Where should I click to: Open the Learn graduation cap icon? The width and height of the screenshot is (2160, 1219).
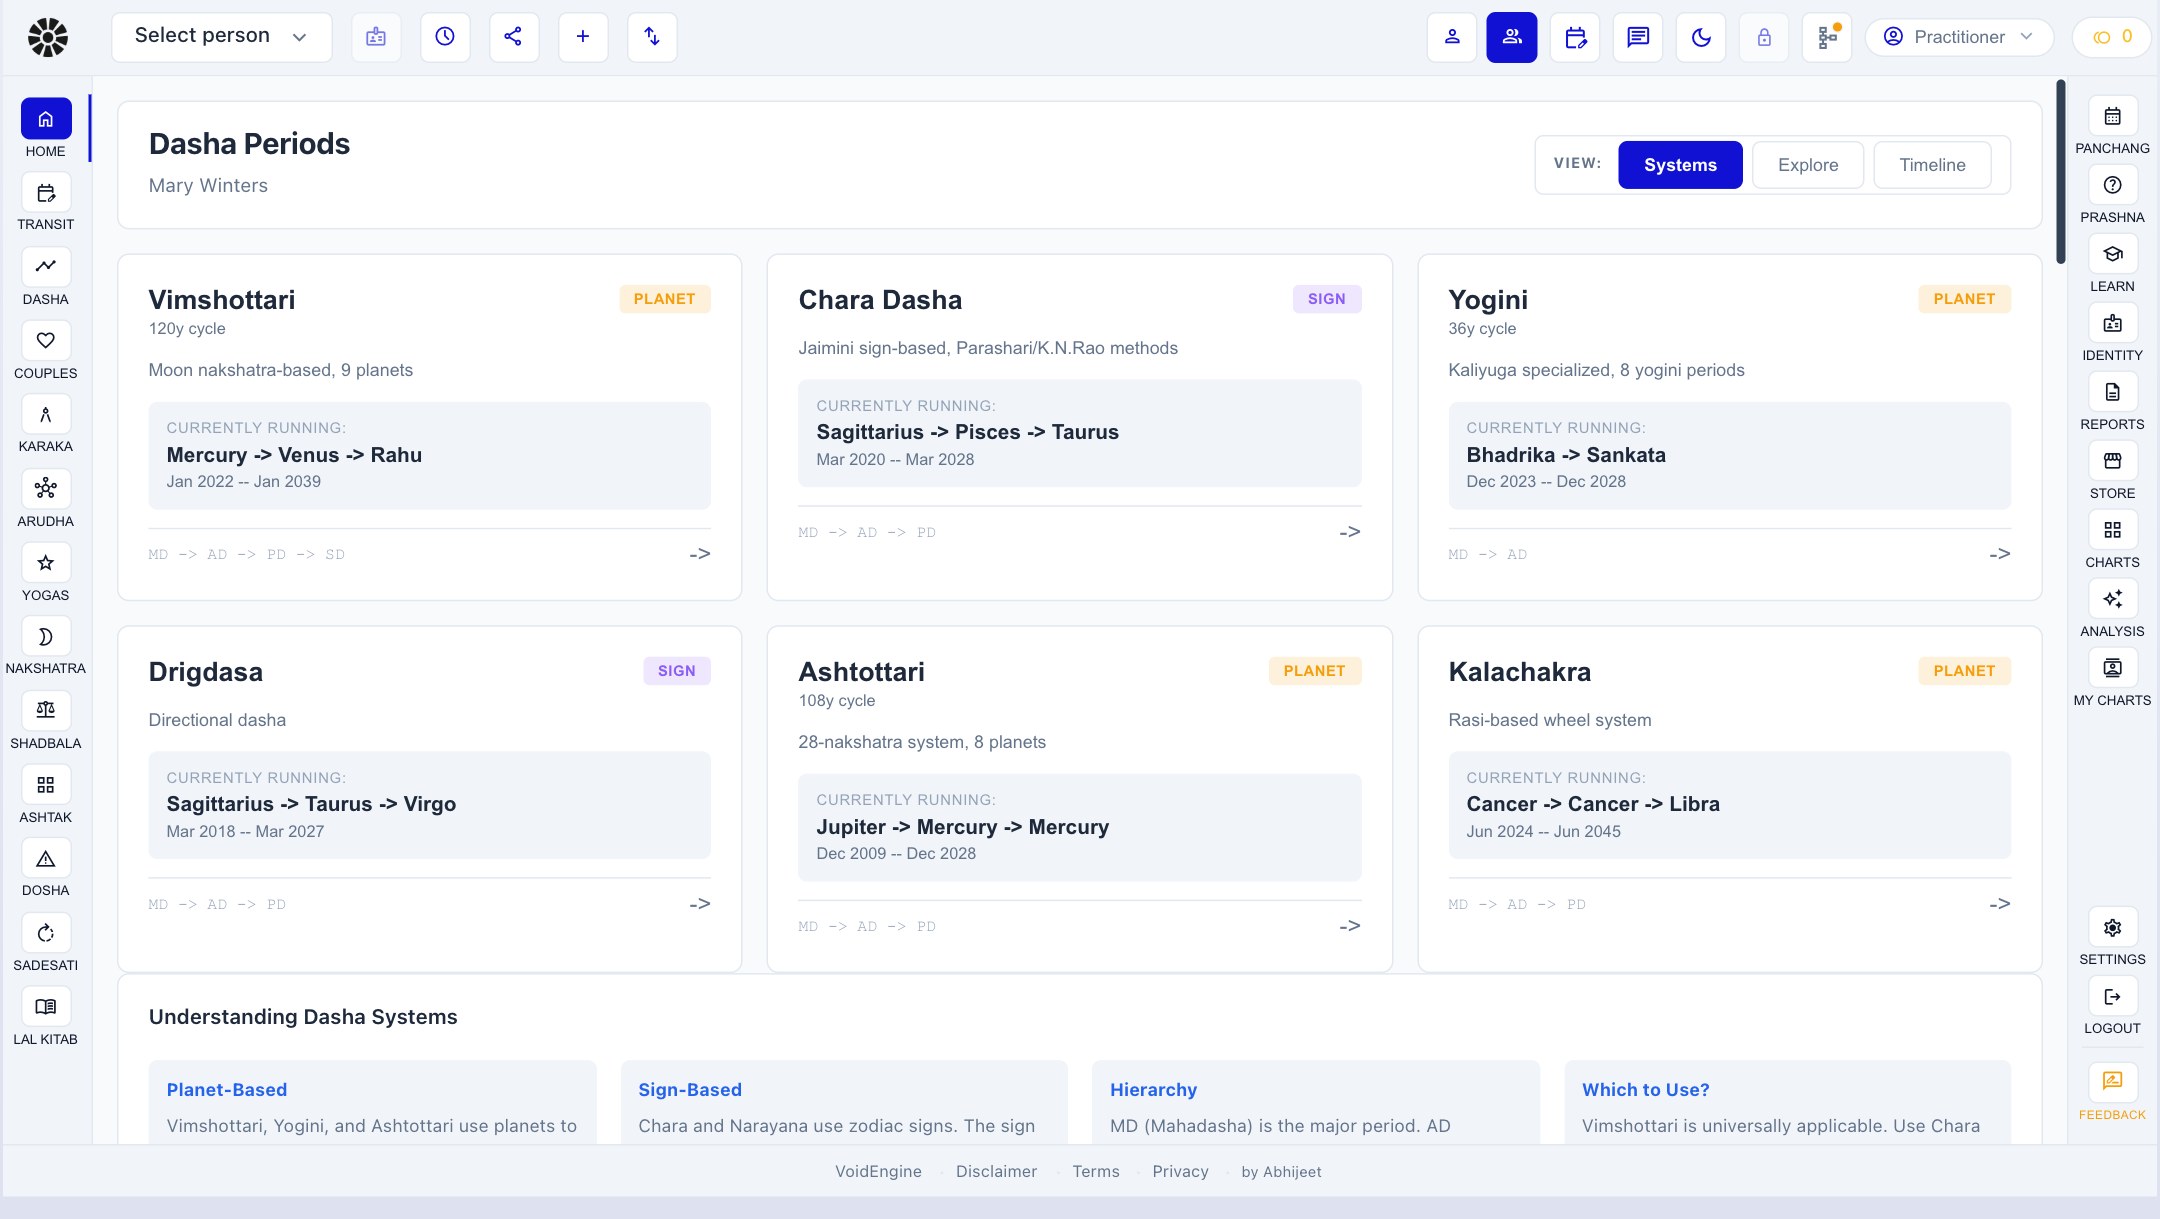click(x=2112, y=254)
